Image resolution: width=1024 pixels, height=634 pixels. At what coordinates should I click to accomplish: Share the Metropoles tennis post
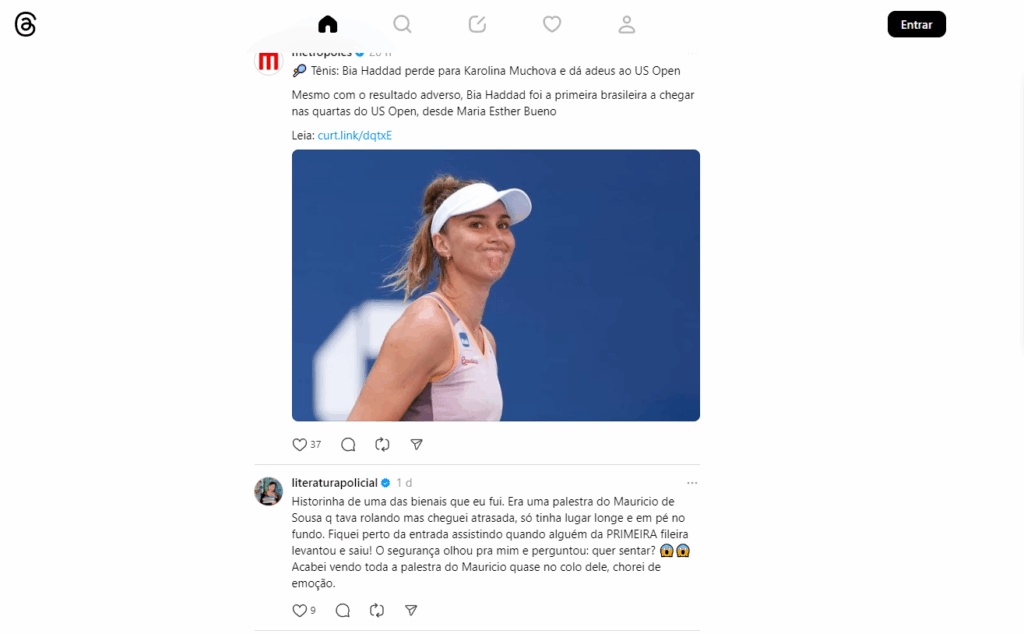coord(416,445)
